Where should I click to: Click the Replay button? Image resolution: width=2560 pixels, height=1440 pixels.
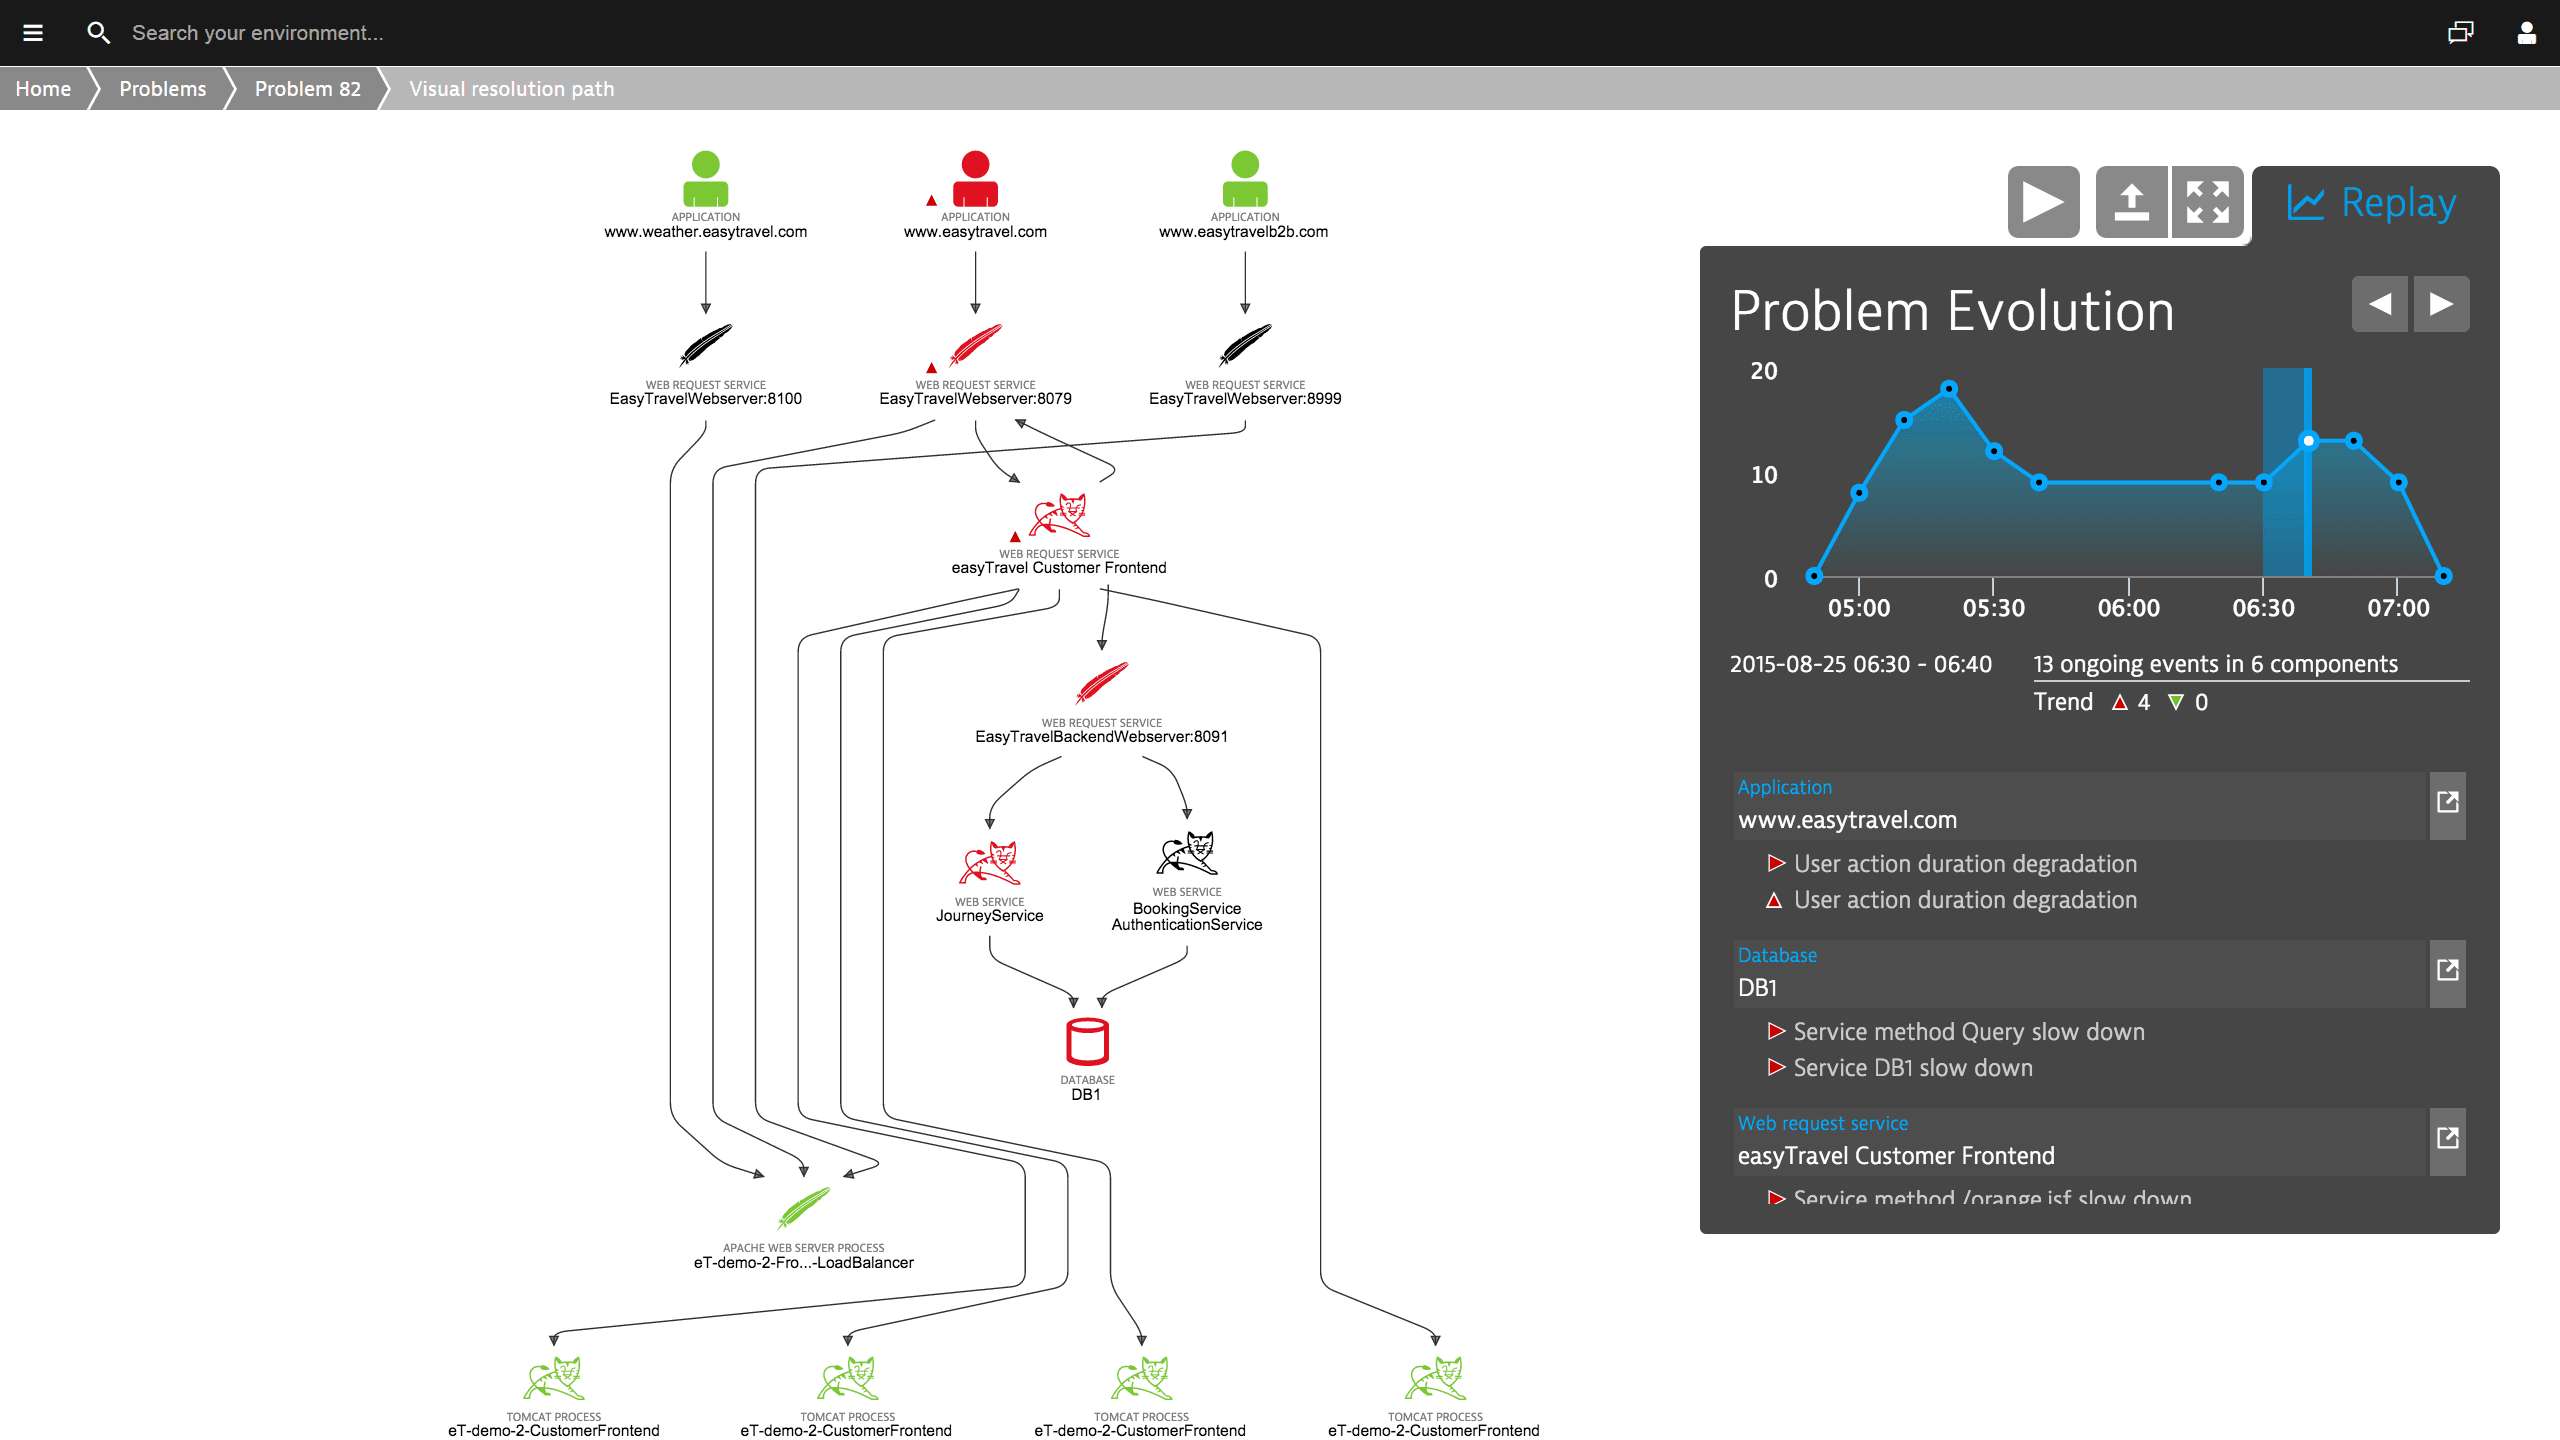click(2374, 202)
